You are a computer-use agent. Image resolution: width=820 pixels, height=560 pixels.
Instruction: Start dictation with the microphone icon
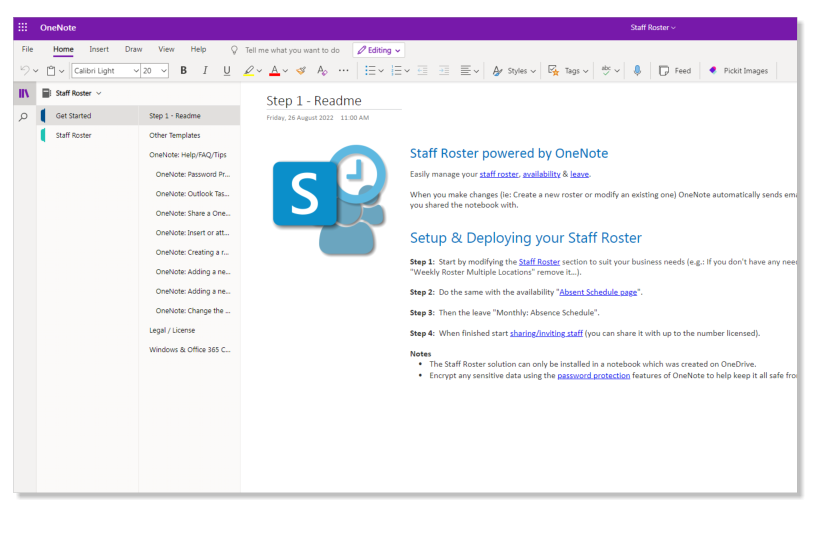click(637, 71)
